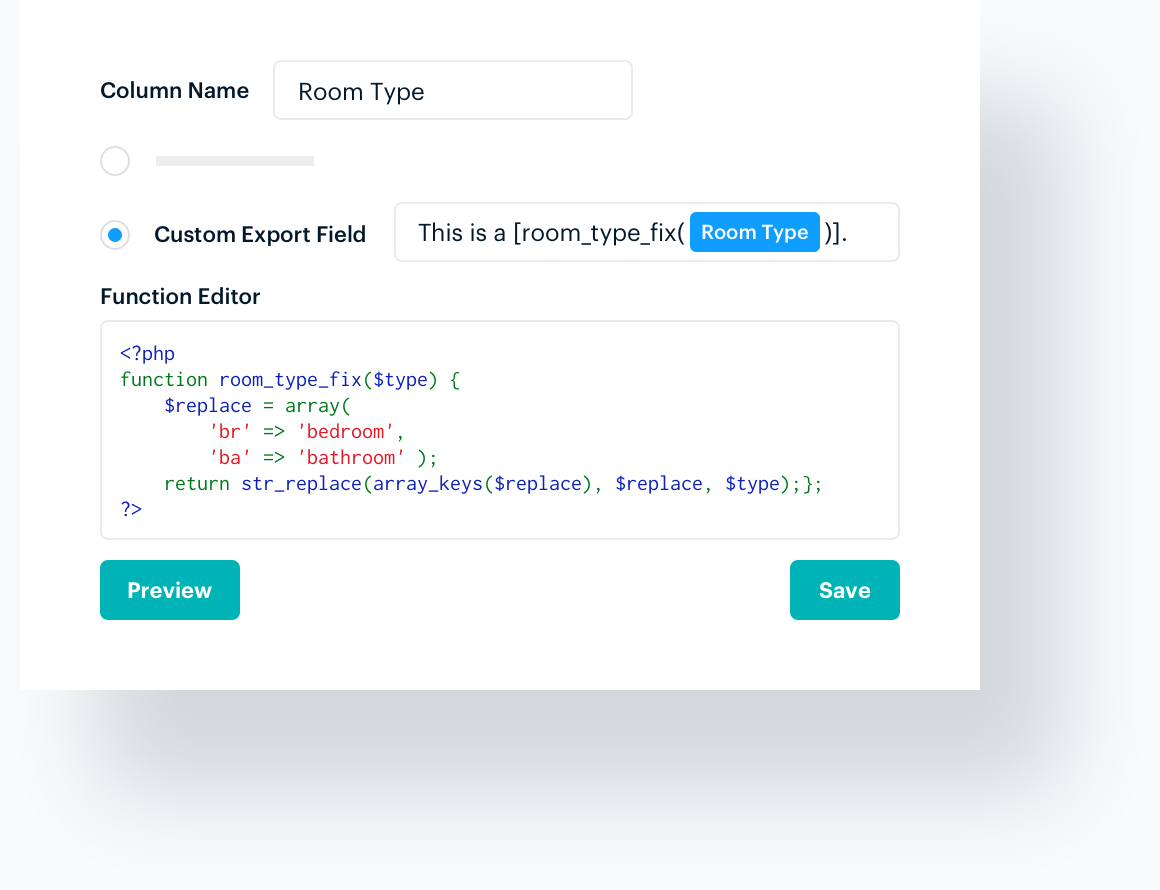Viewport: 1160px width, 890px height.
Task: Select the Custom Export Field radio button
Action: [115, 235]
